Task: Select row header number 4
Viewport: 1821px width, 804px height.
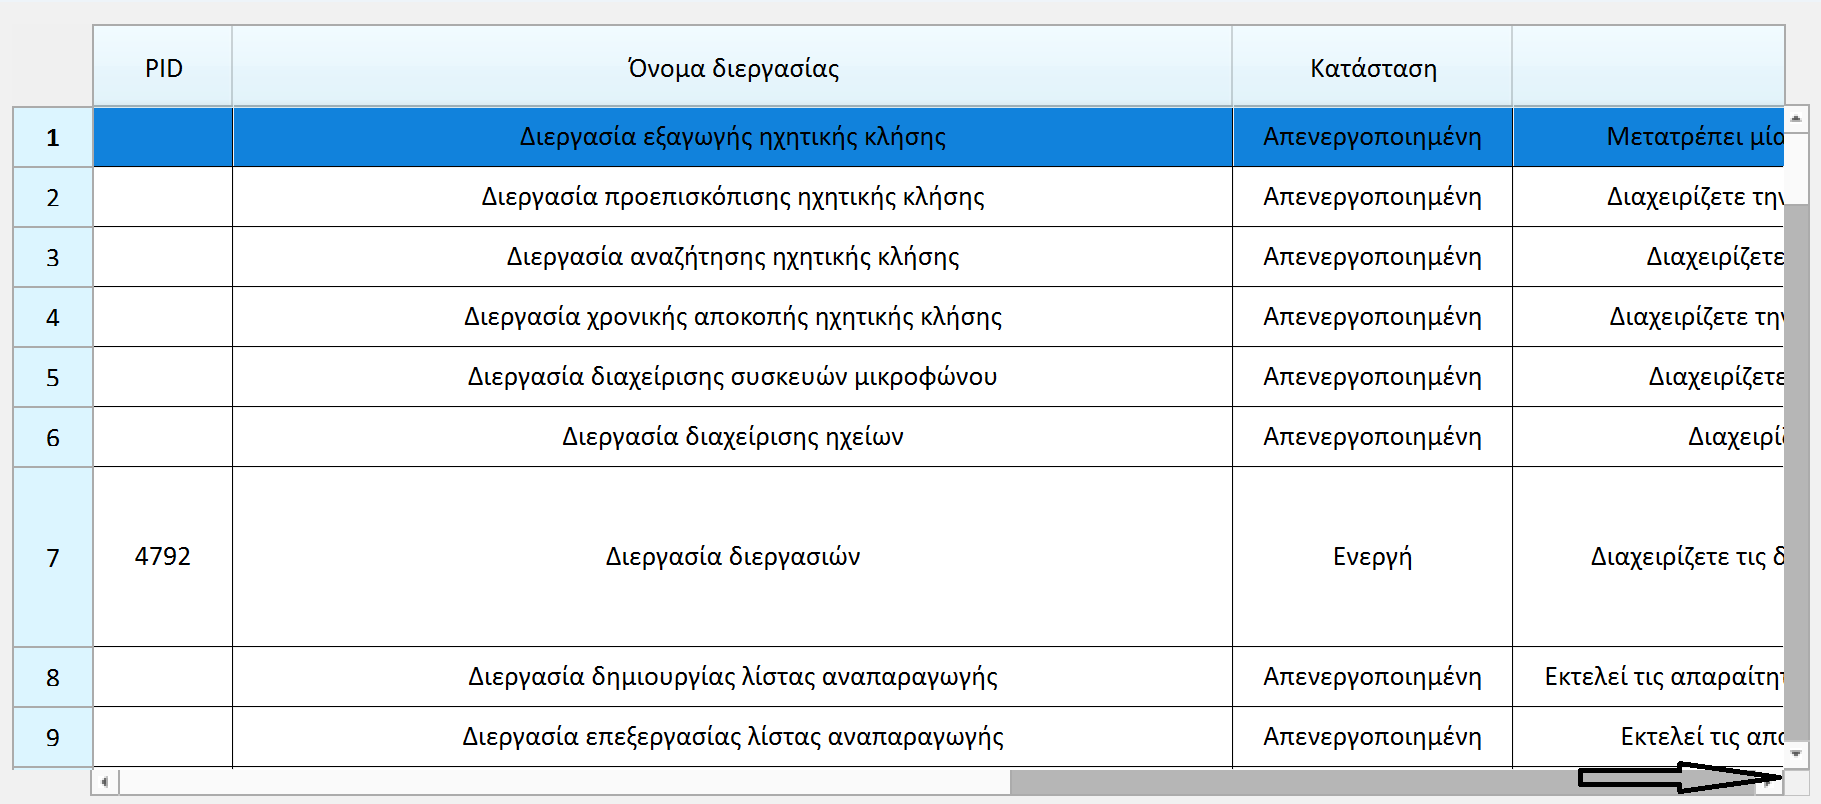Action: tap(53, 317)
